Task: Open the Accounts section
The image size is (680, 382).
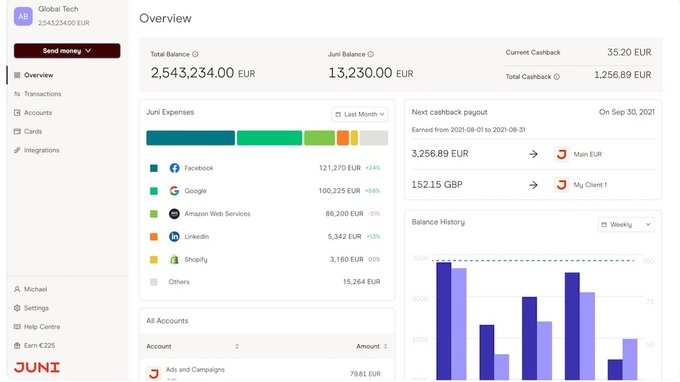Action: tap(38, 112)
